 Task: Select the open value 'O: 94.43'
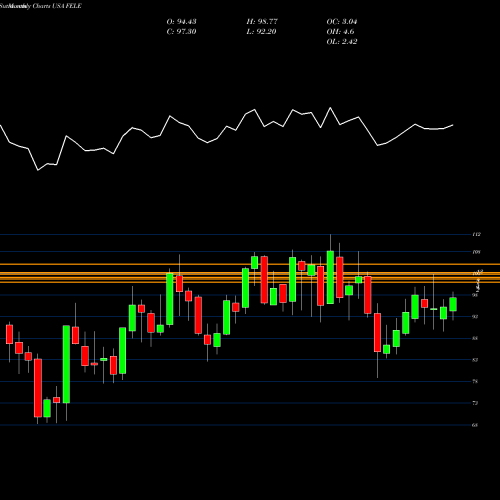coord(181,22)
